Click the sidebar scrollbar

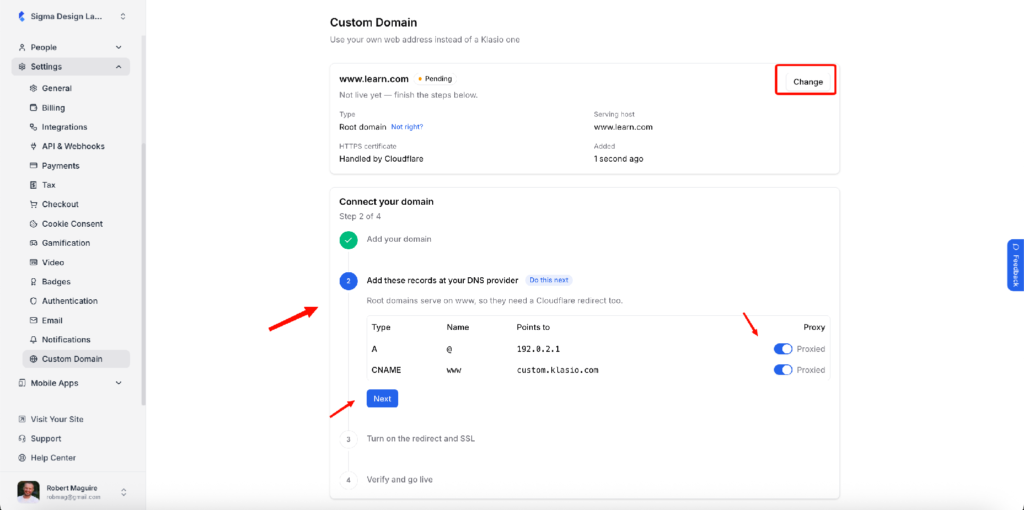pyautogui.click(x=143, y=222)
